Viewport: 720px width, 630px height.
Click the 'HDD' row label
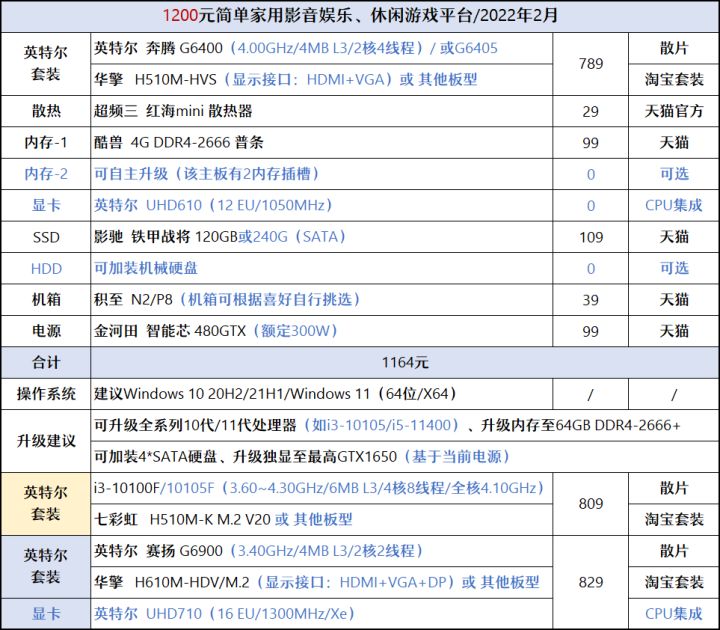tap(46, 268)
